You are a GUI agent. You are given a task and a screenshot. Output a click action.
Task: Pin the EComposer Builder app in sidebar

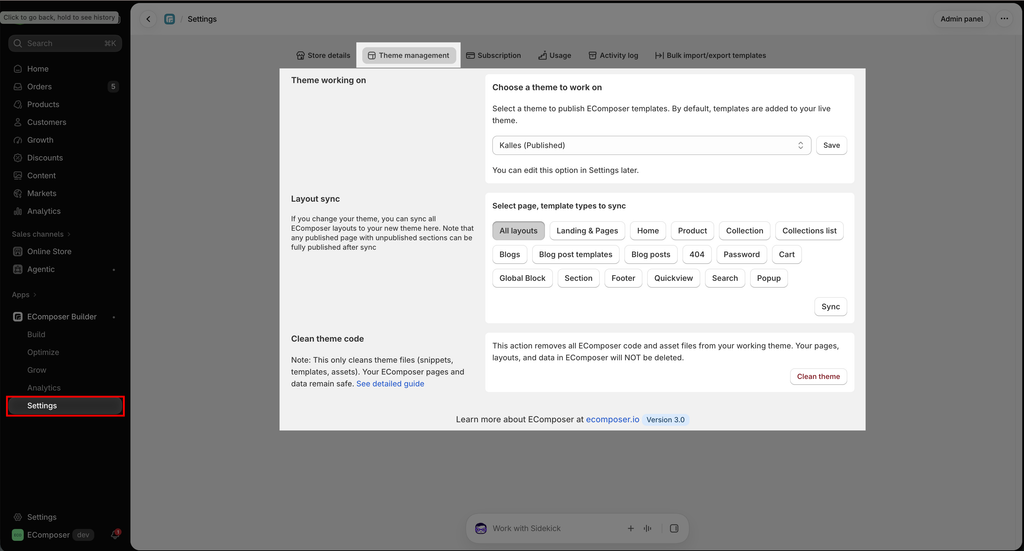114,317
